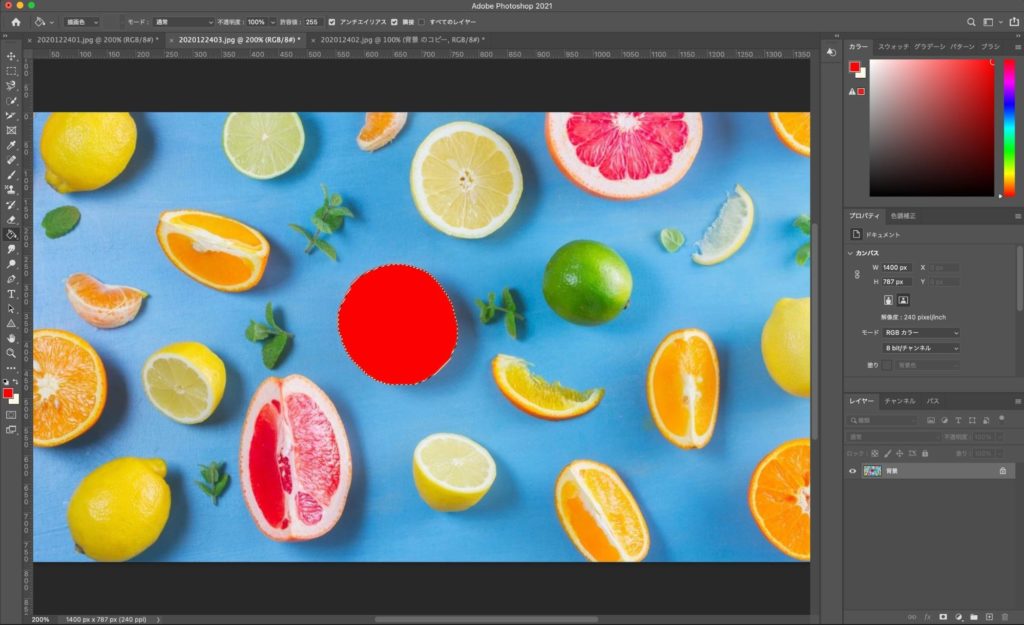Viewport: 1024px width, 625px height.
Task: Enable the アンチエイリアス checkbox
Action: 332,22
